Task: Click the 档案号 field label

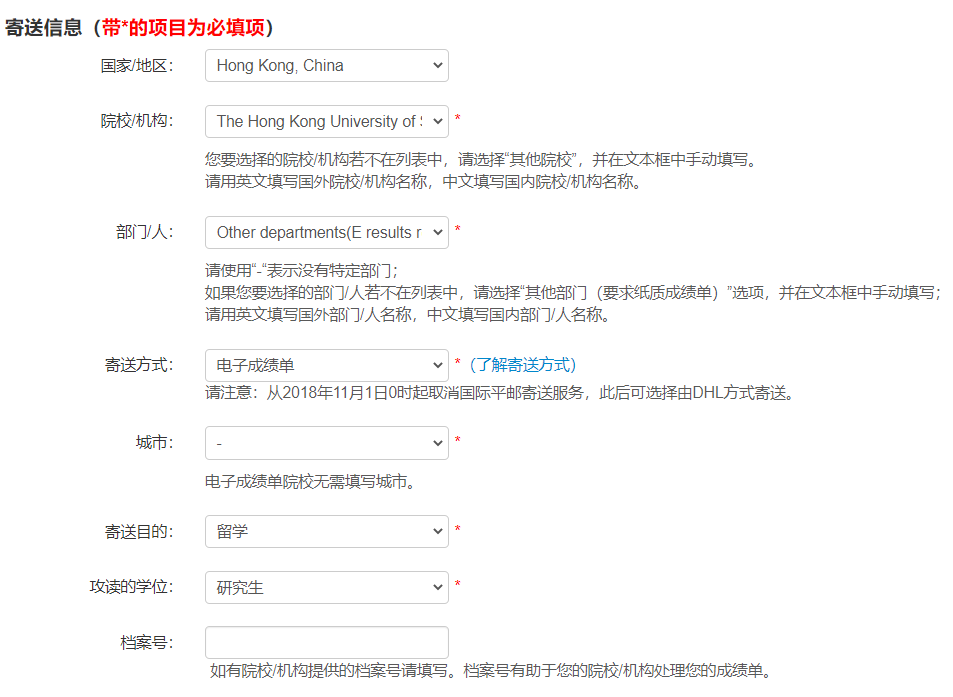Action: point(146,643)
